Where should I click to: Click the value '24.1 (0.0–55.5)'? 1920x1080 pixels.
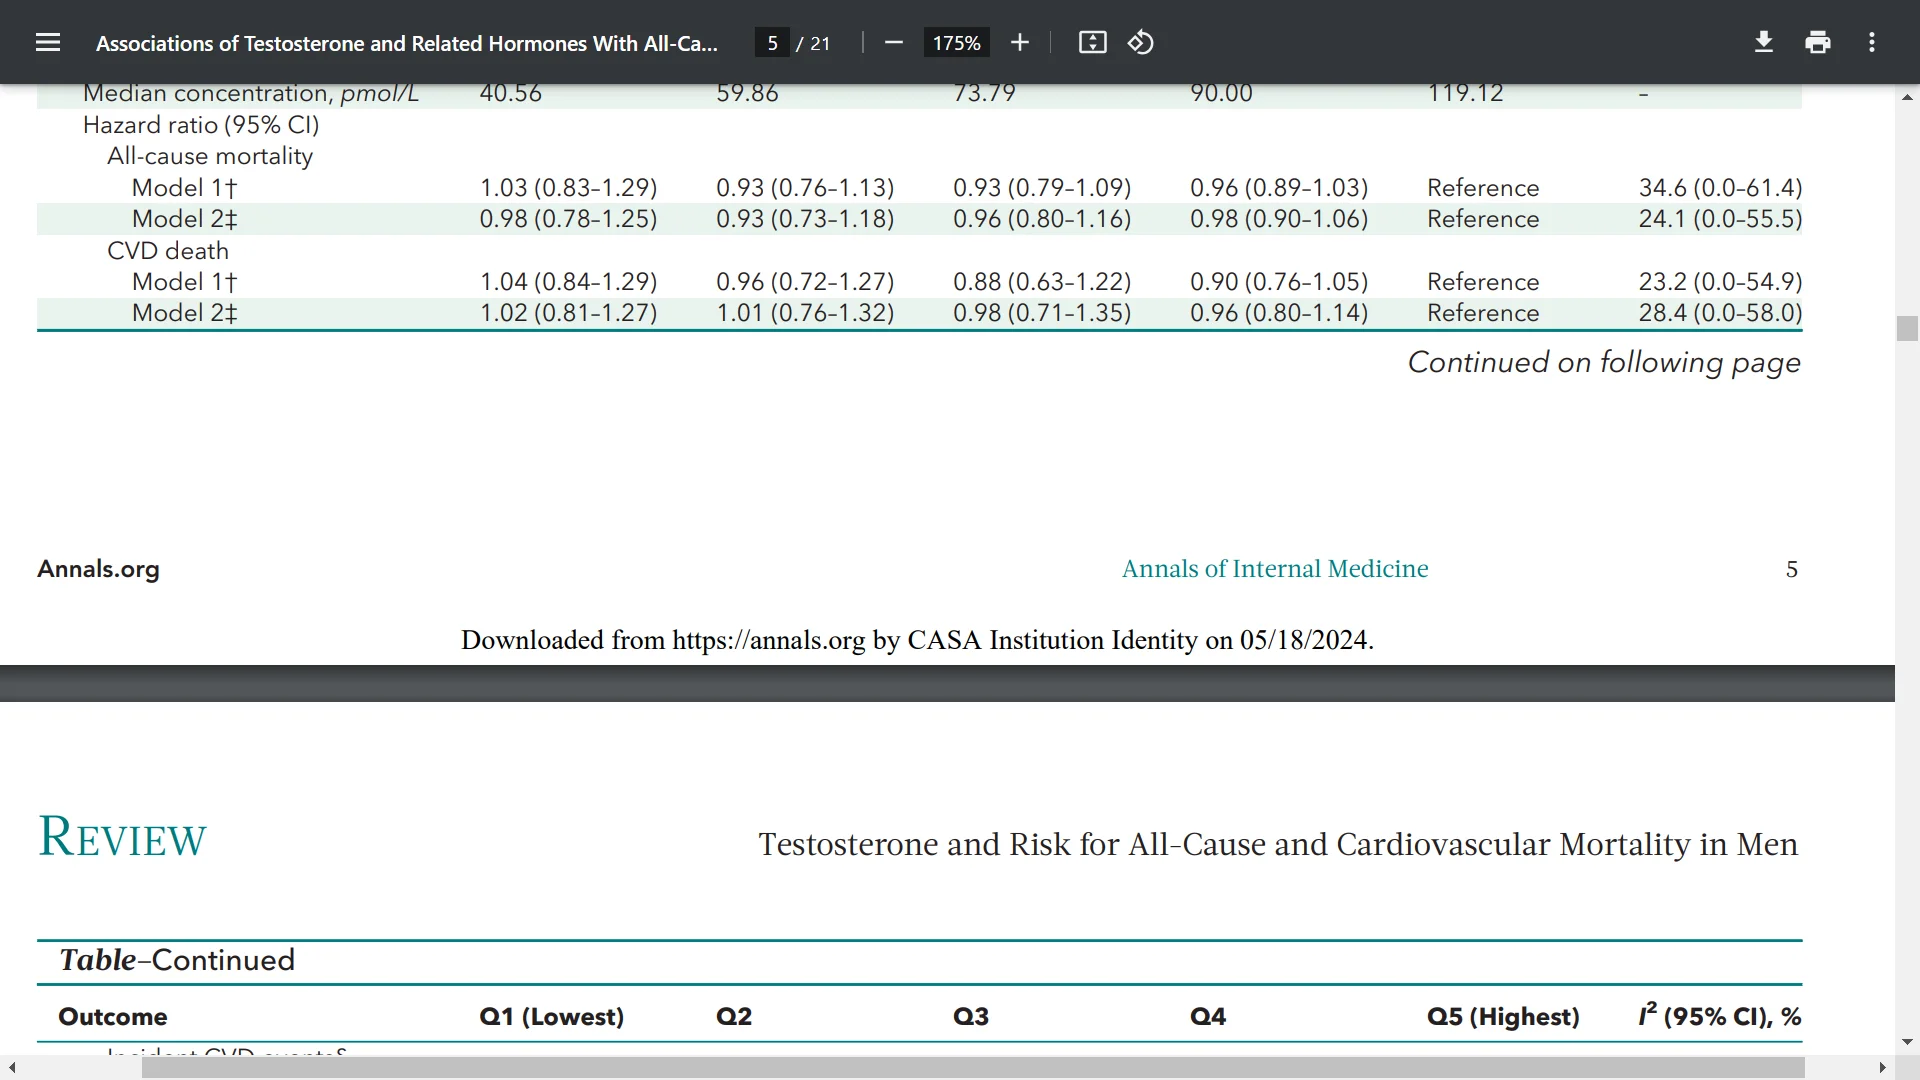pos(1720,219)
